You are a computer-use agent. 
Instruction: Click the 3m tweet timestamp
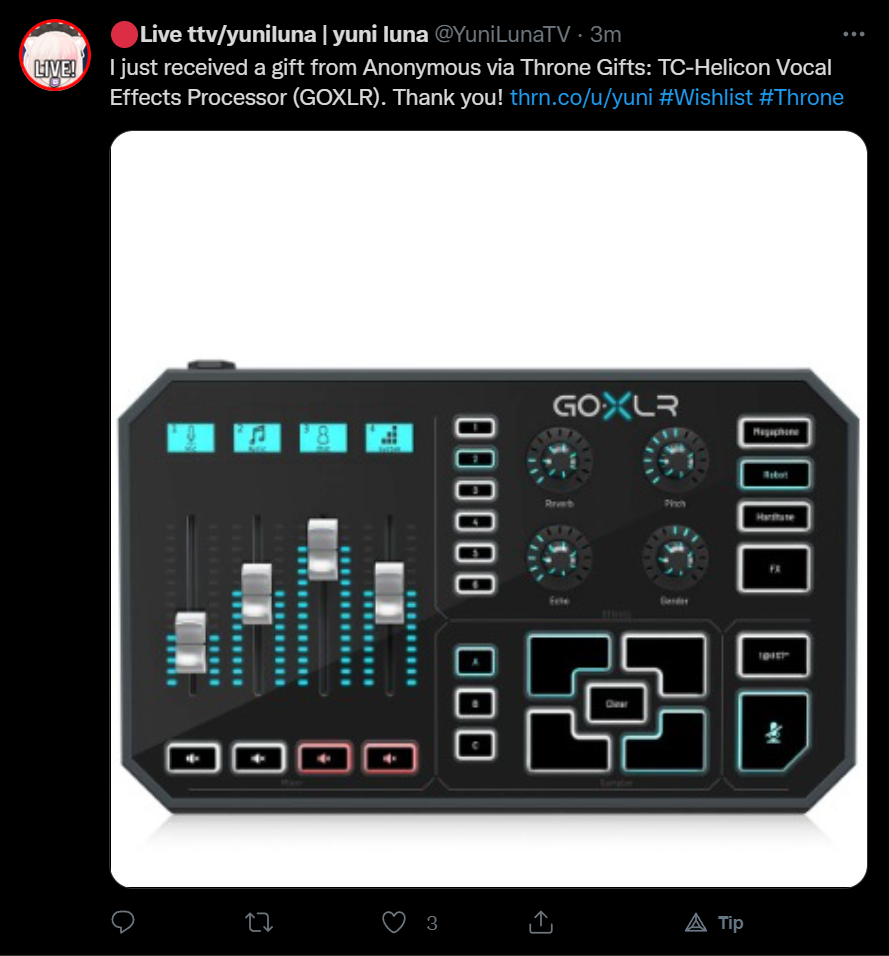(x=605, y=35)
